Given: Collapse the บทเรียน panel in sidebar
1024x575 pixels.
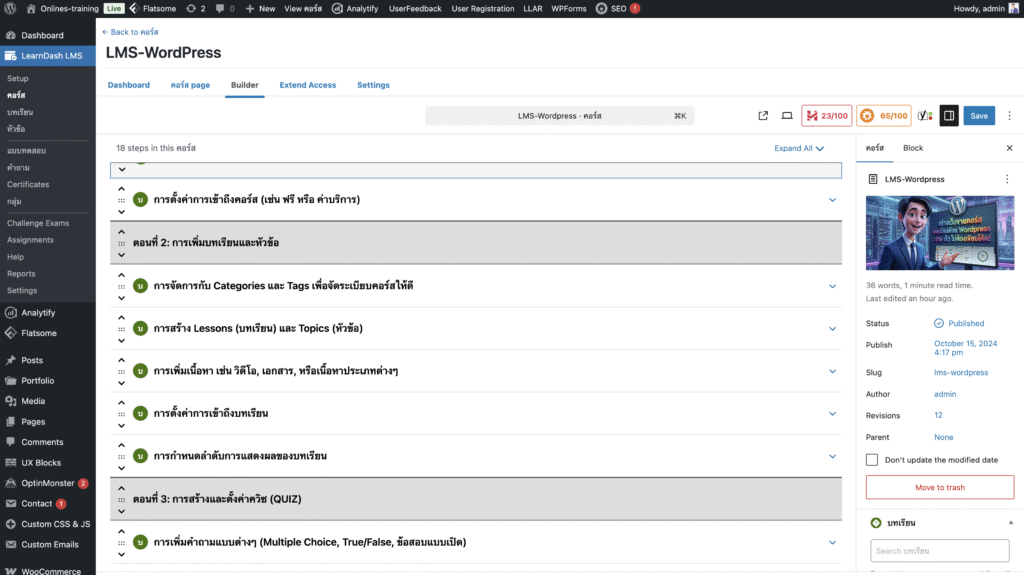Looking at the screenshot, I should (x=1009, y=523).
